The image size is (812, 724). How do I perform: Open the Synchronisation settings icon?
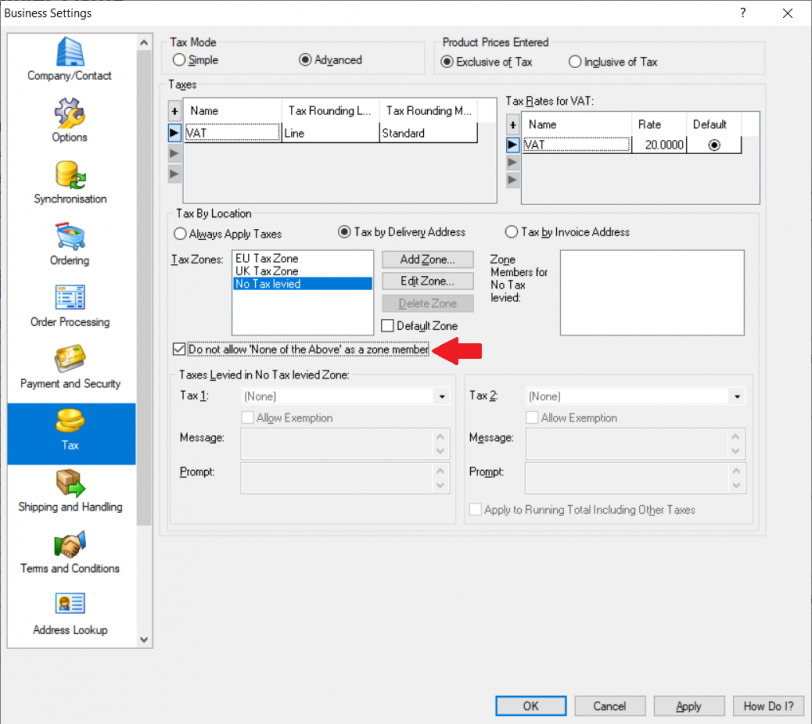coord(70,174)
